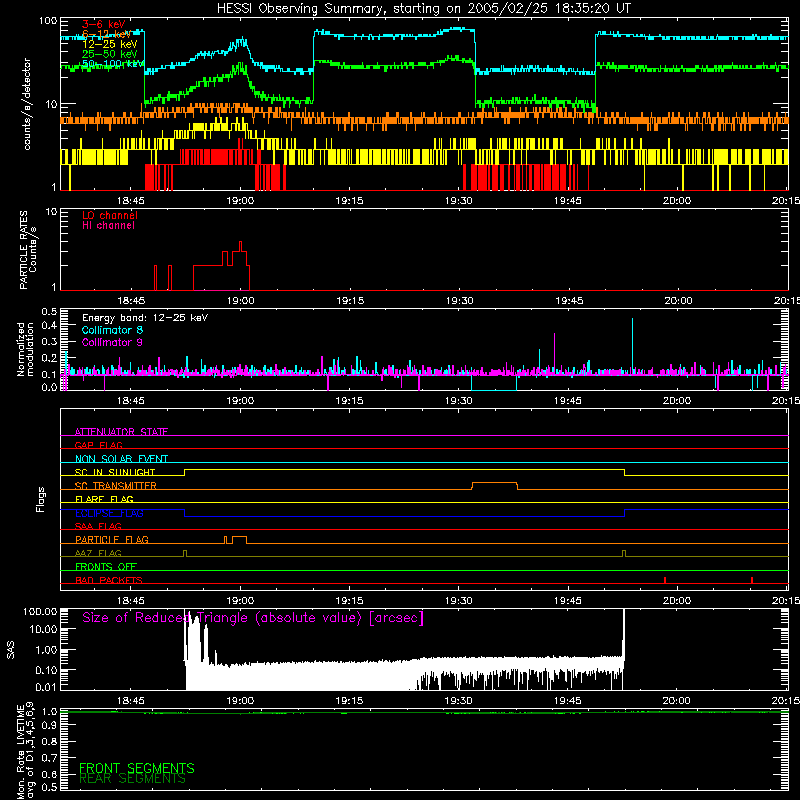Click the HESSI Observing Summary title text
The height and width of the screenshot is (800, 800).
tap(423, 9)
